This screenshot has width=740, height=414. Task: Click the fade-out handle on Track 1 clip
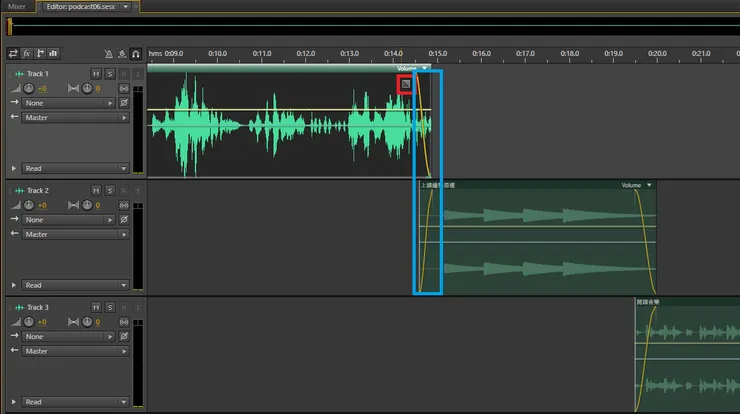(x=406, y=84)
